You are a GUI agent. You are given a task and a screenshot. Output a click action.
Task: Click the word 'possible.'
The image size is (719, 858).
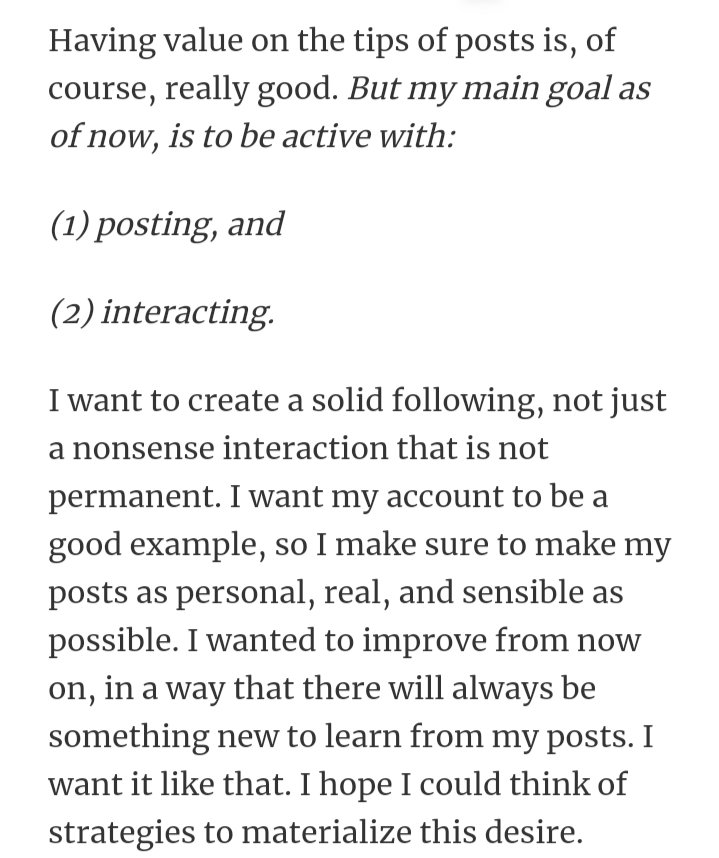[114, 641]
